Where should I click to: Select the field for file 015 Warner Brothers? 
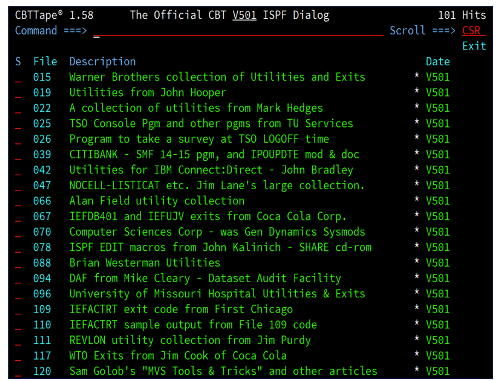(x=18, y=77)
